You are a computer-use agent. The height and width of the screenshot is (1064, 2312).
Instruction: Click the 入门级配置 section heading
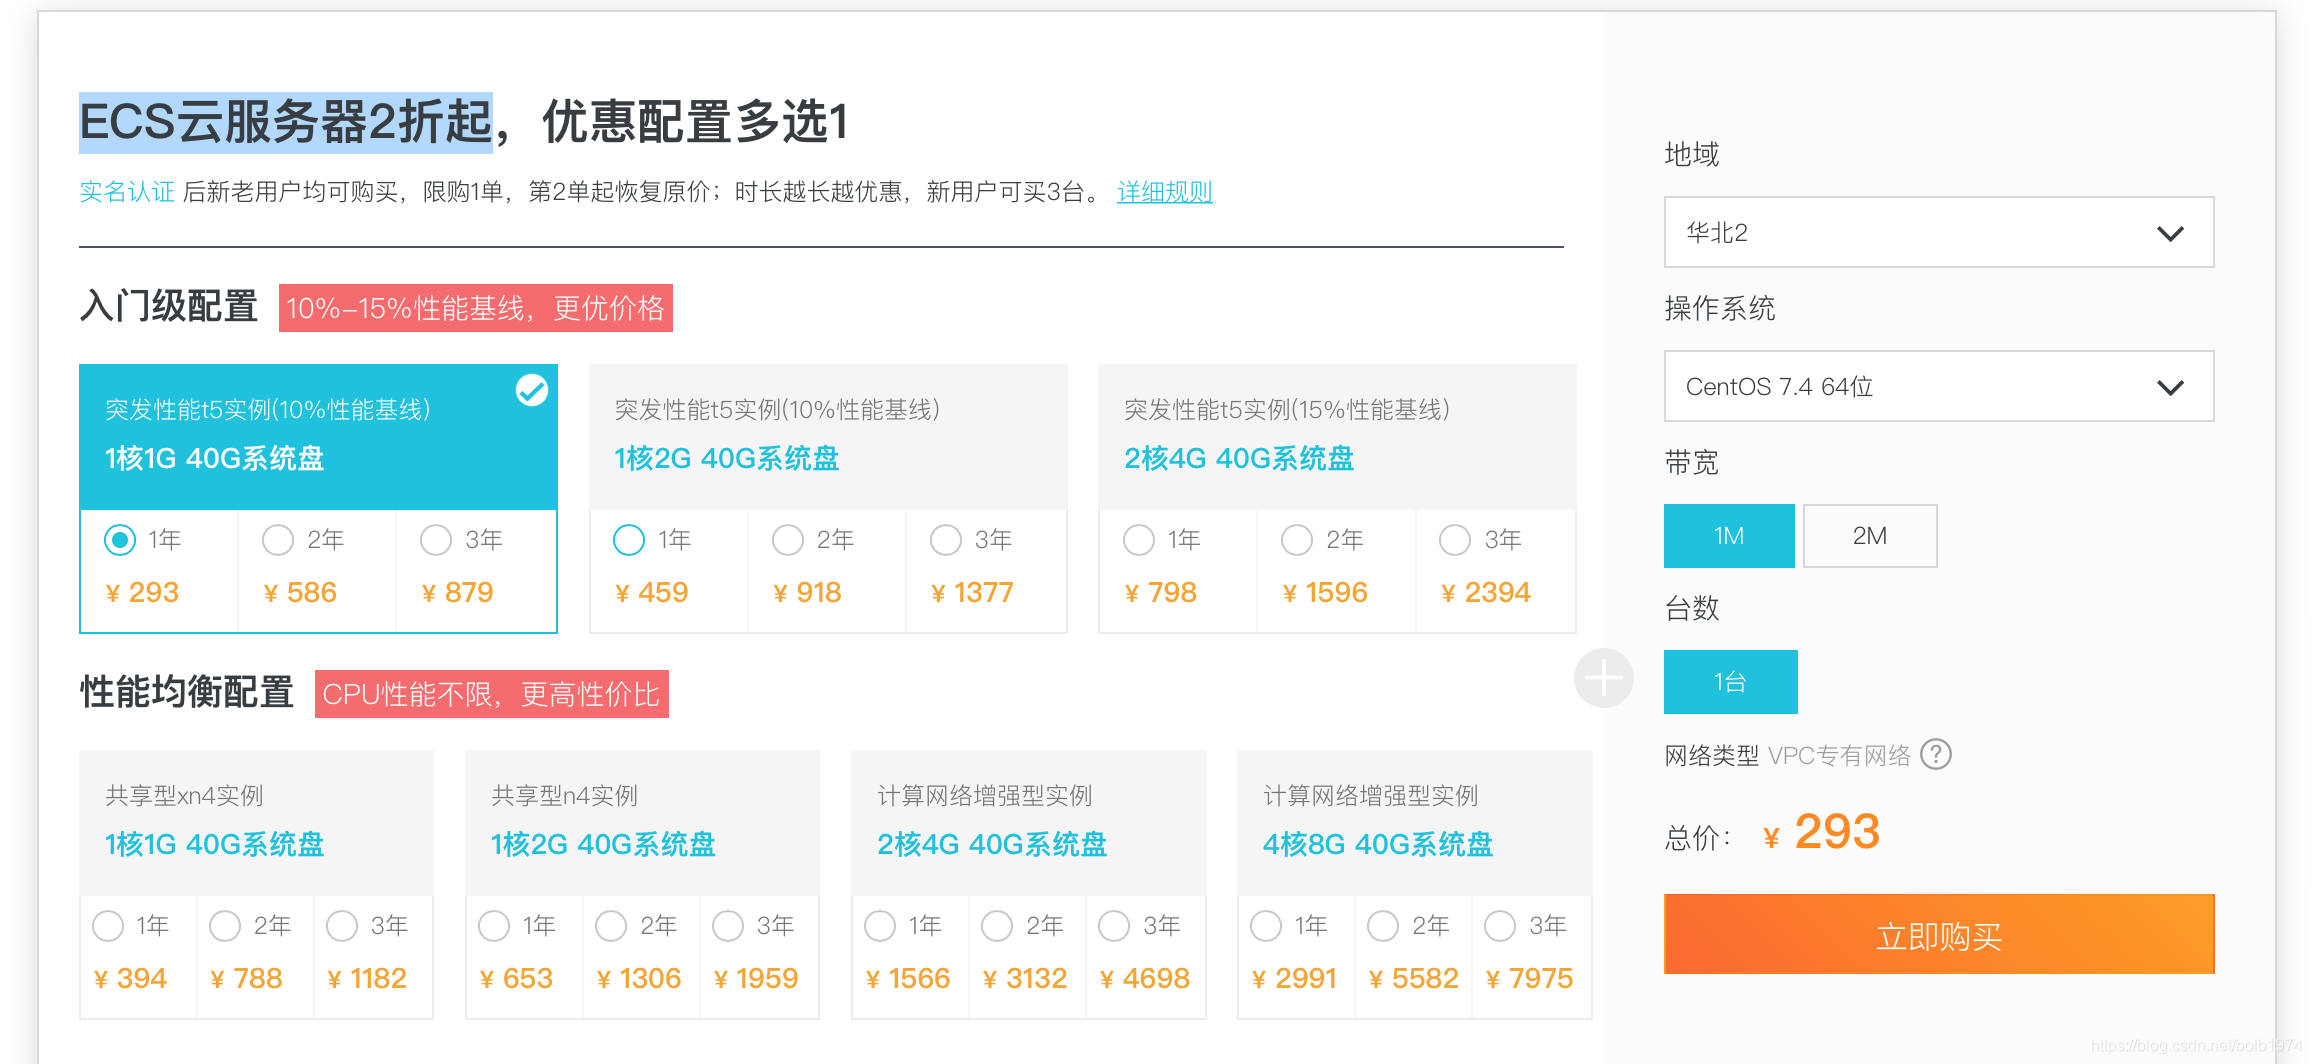[169, 306]
